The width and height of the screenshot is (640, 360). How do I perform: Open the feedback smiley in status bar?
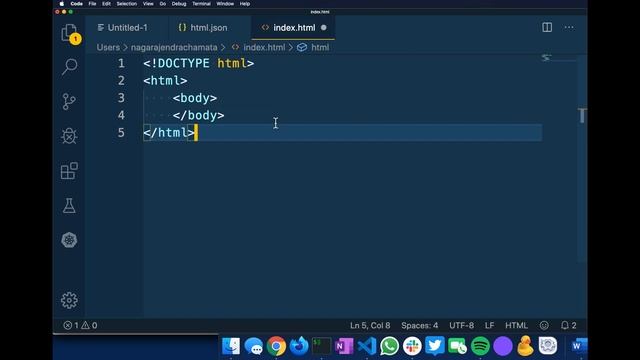(544, 325)
